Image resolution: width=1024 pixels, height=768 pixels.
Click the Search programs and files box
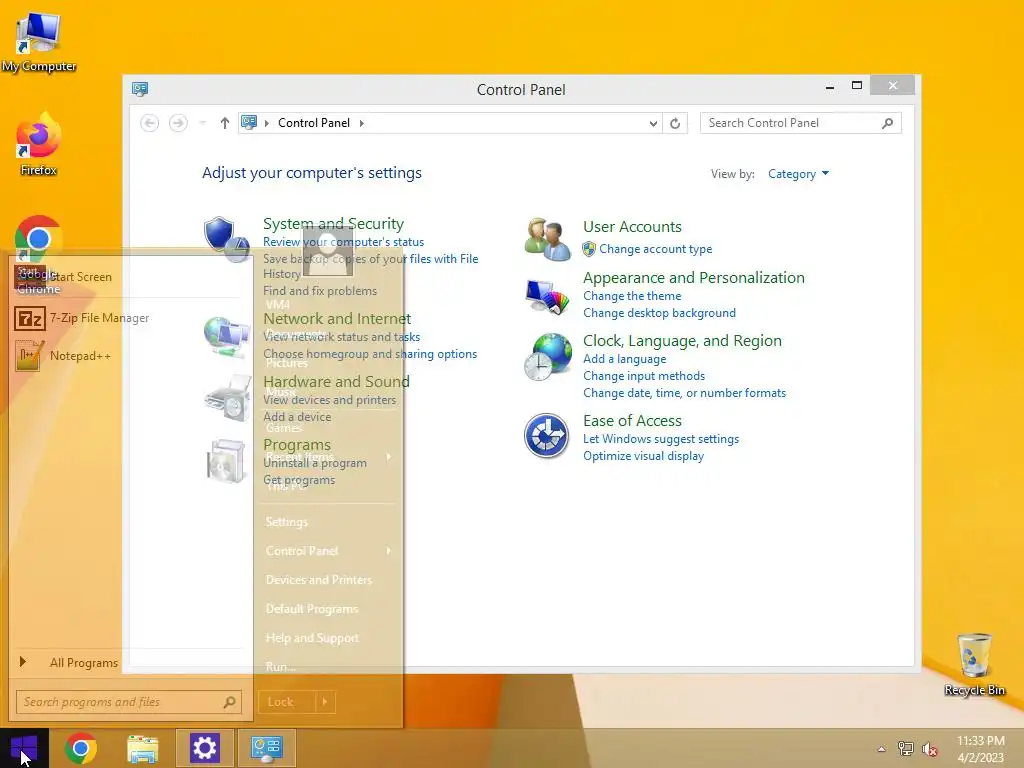click(x=129, y=702)
